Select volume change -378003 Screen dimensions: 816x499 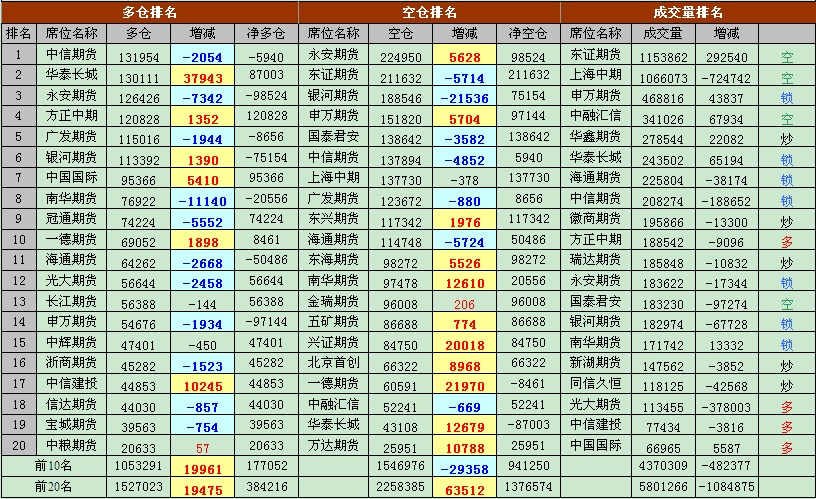(x=726, y=407)
